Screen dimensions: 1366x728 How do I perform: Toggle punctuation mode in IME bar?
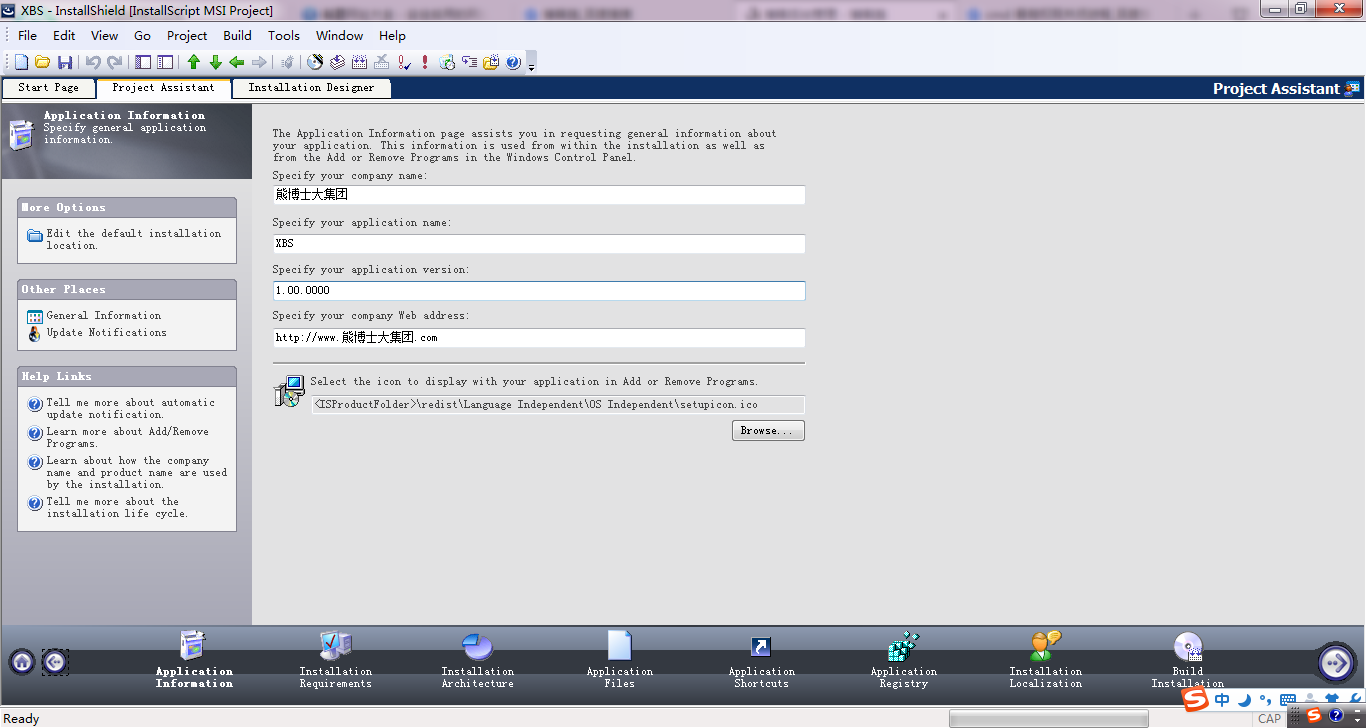coord(1265,700)
